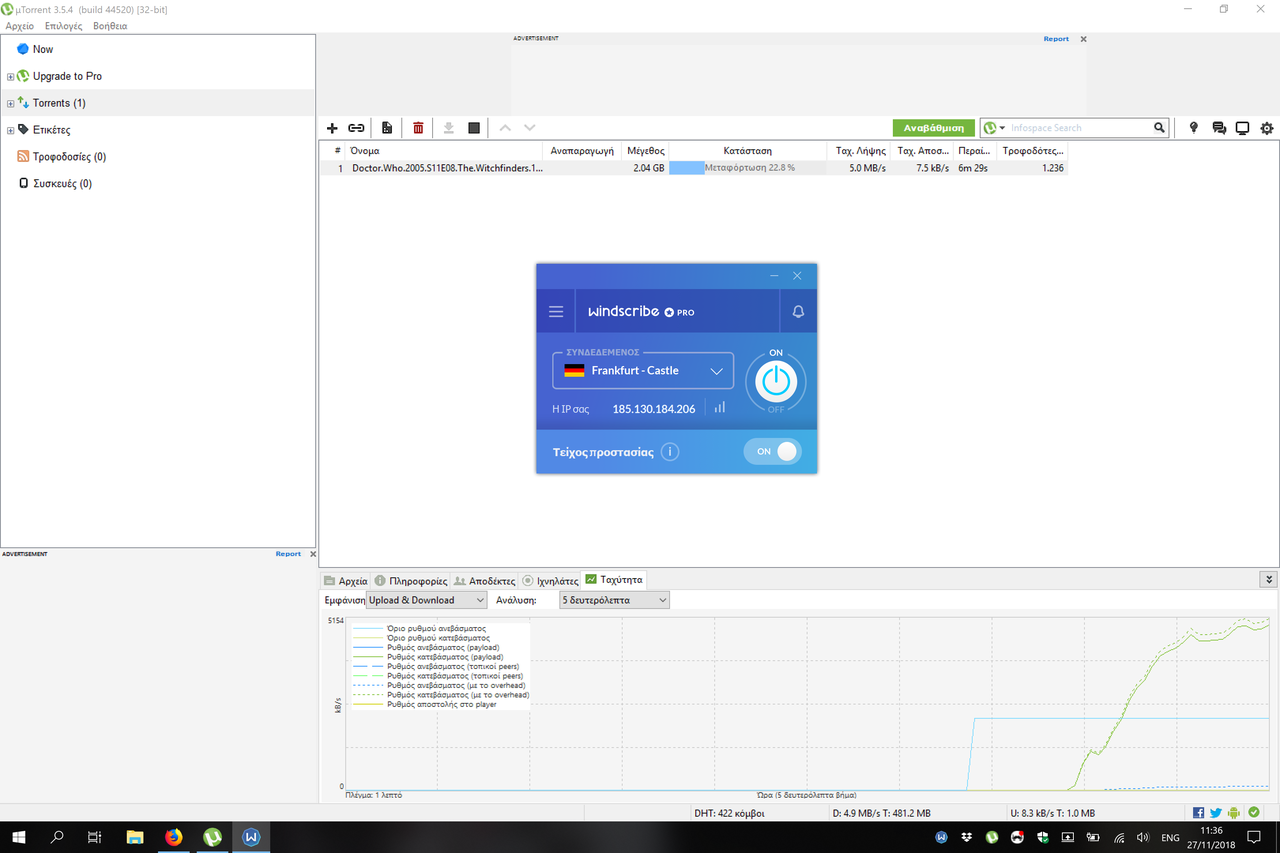Open the 5 δευτερόλεπτα resolution dropdown
The width and height of the screenshot is (1280, 853).
click(614, 600)
